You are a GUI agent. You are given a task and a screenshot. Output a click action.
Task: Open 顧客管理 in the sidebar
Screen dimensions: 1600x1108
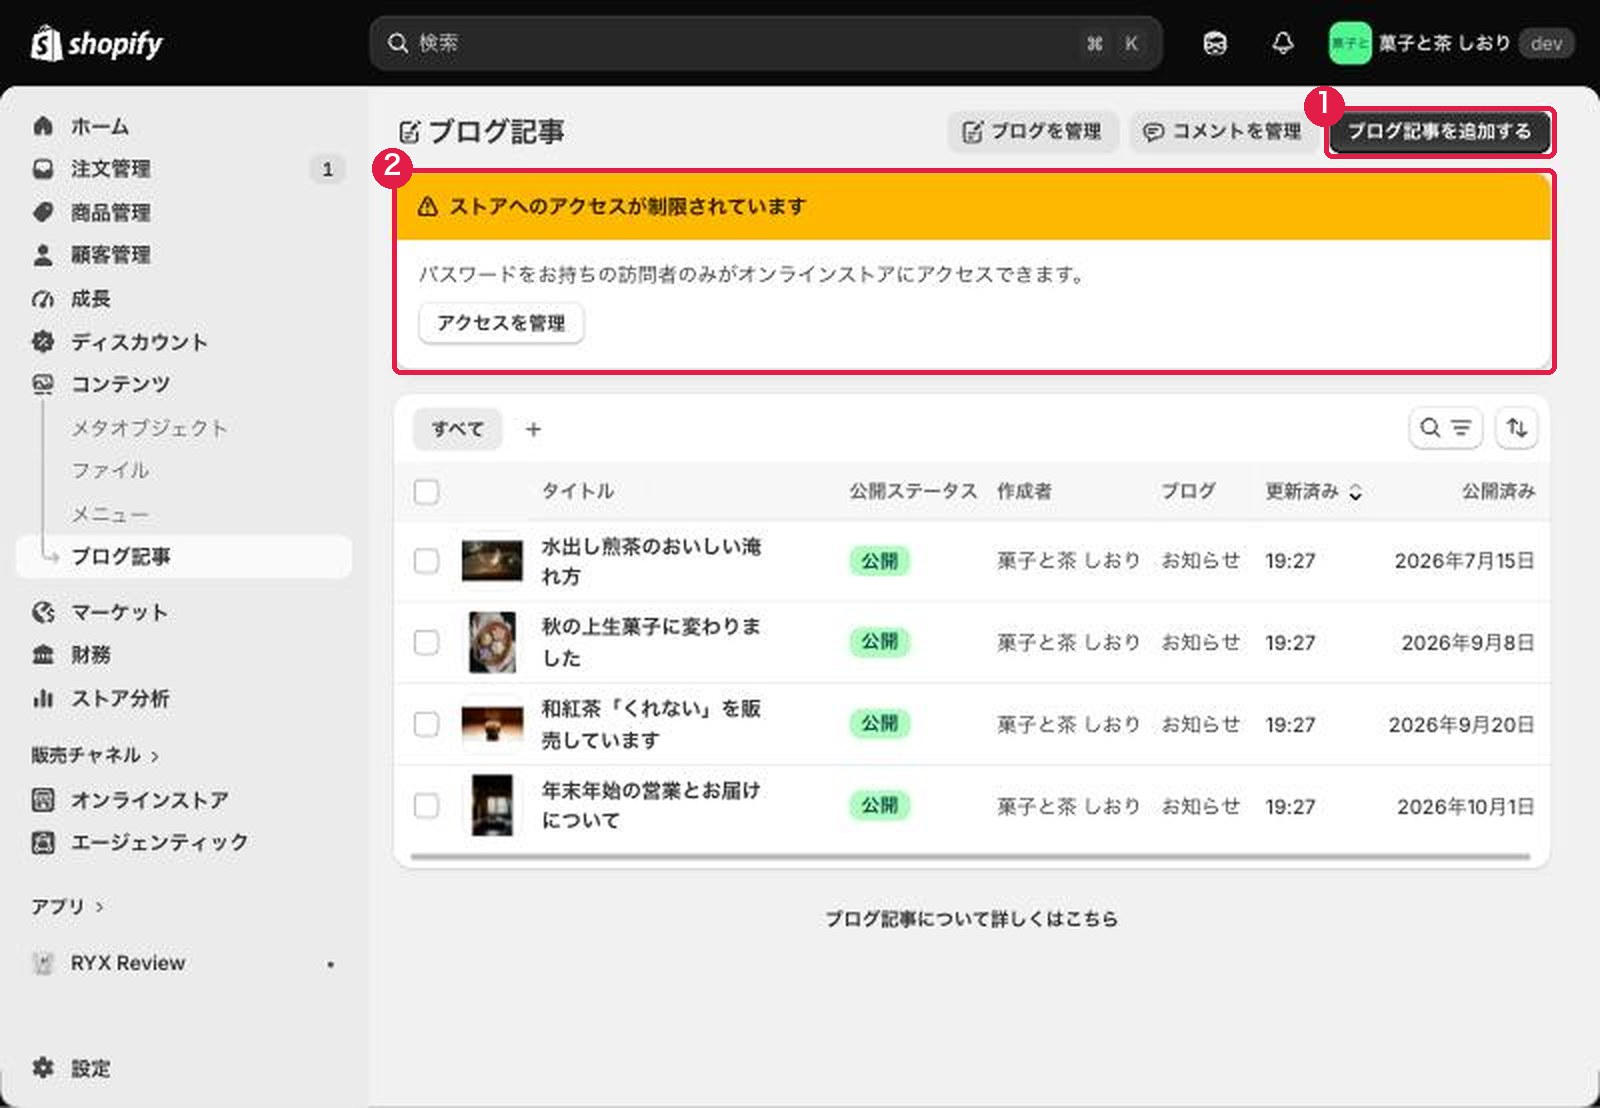(x=184, y=255)
